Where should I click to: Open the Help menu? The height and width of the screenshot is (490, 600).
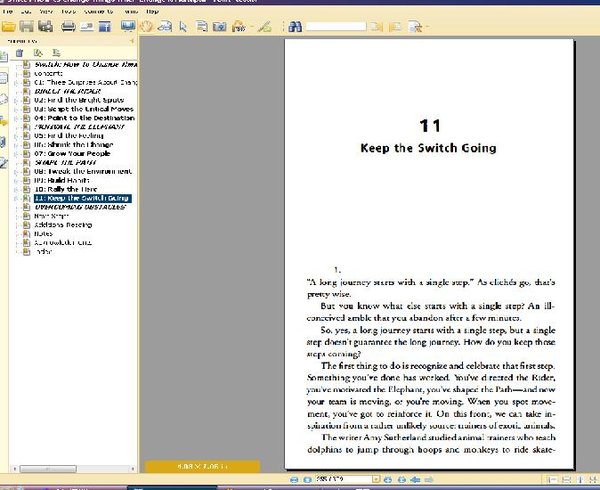click(152, 12)
